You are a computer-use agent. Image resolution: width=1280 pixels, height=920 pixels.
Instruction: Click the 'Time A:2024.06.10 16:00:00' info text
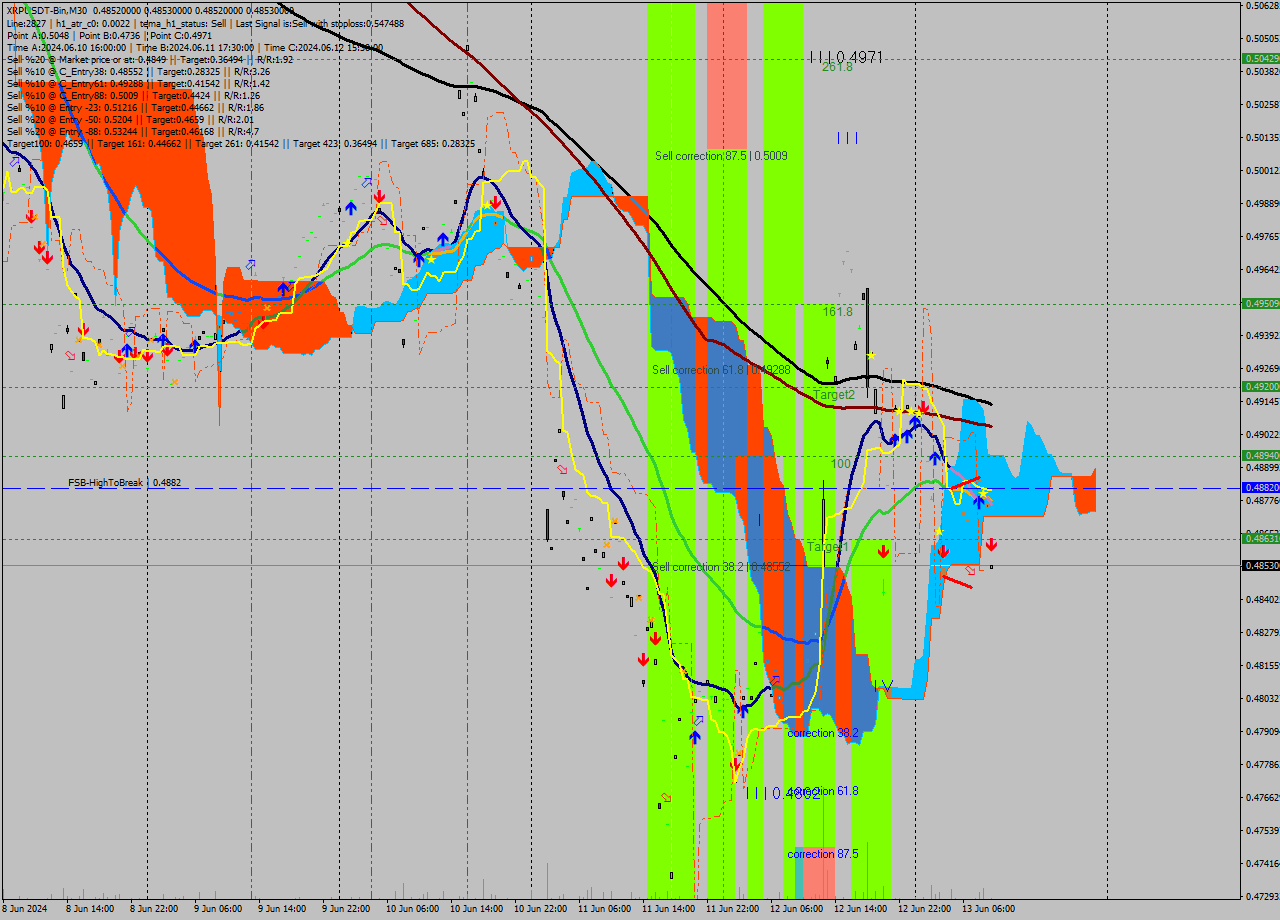[x=66, y=47]
